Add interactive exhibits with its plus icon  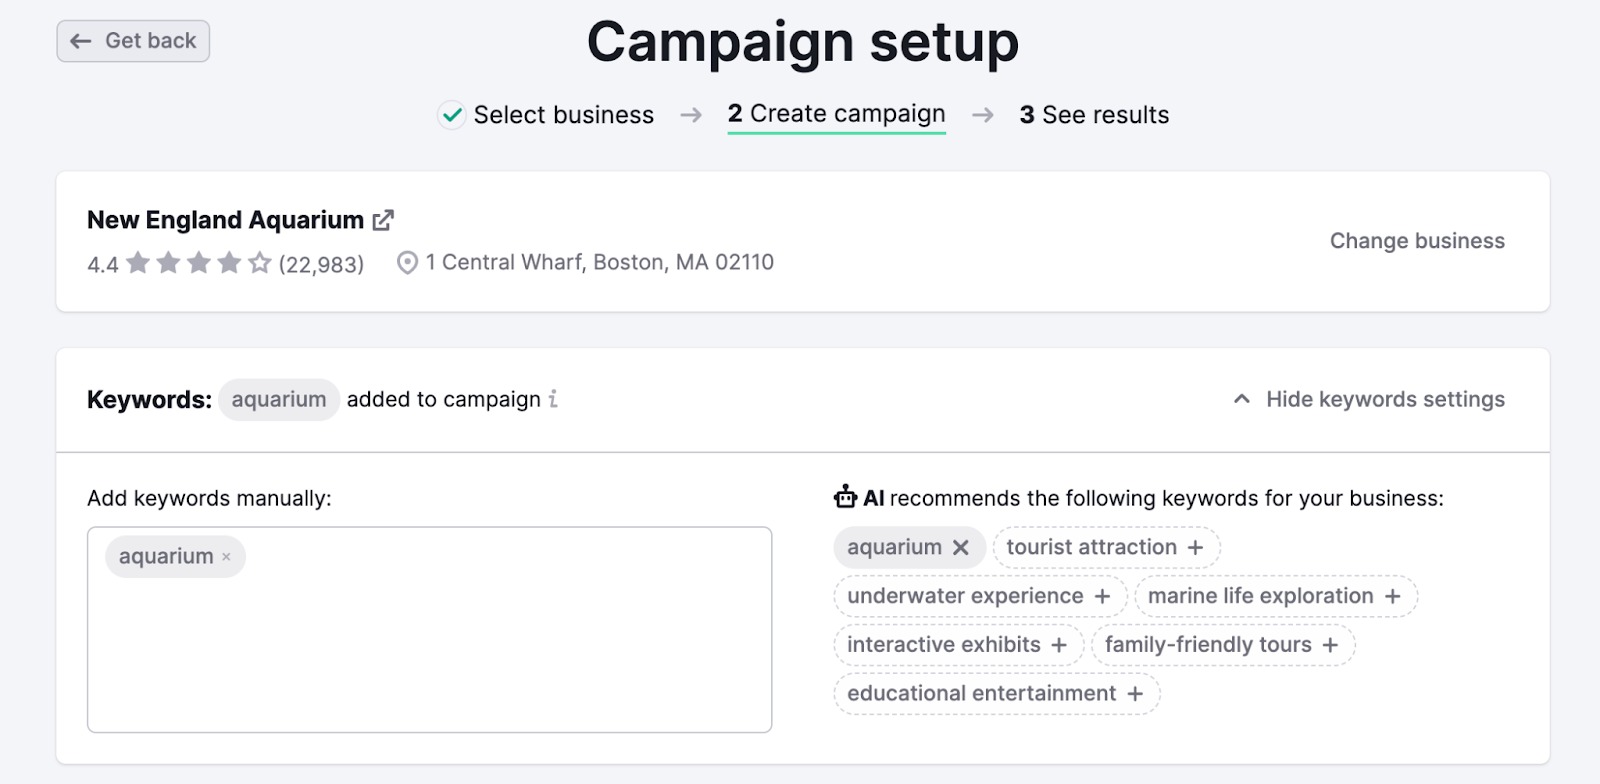coord(1060,644)
